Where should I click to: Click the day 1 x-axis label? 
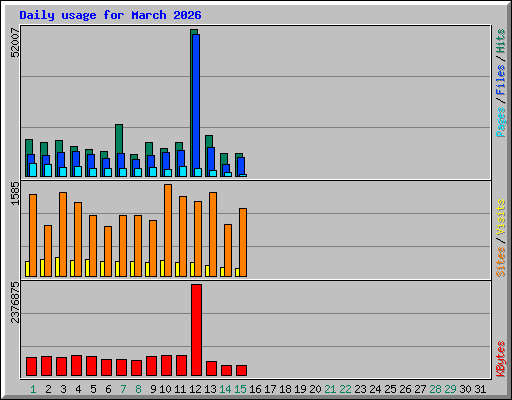coord(33,389)
